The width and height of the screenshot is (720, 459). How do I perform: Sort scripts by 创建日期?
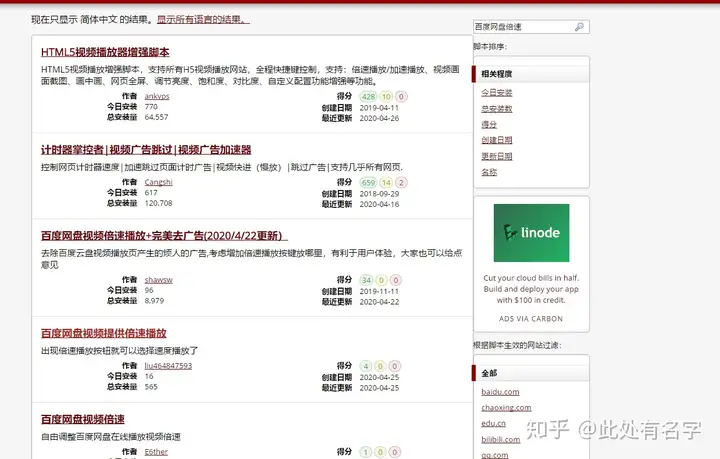496,140
